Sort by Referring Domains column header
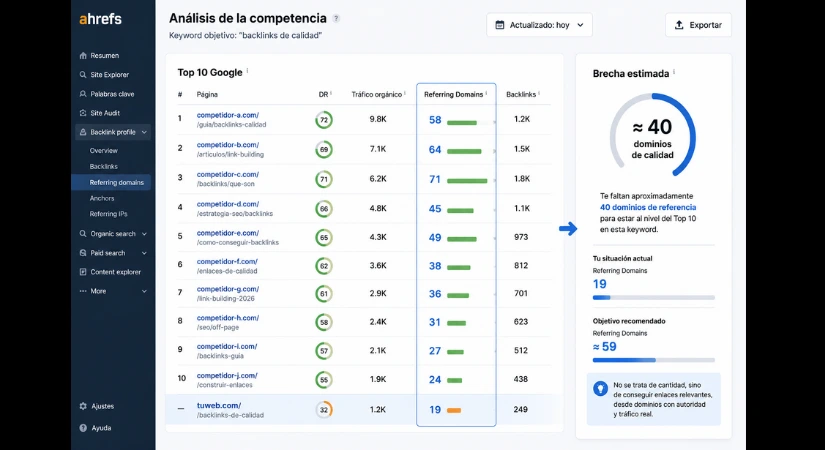This screenshot has height=450, width=825. (454, 94)
